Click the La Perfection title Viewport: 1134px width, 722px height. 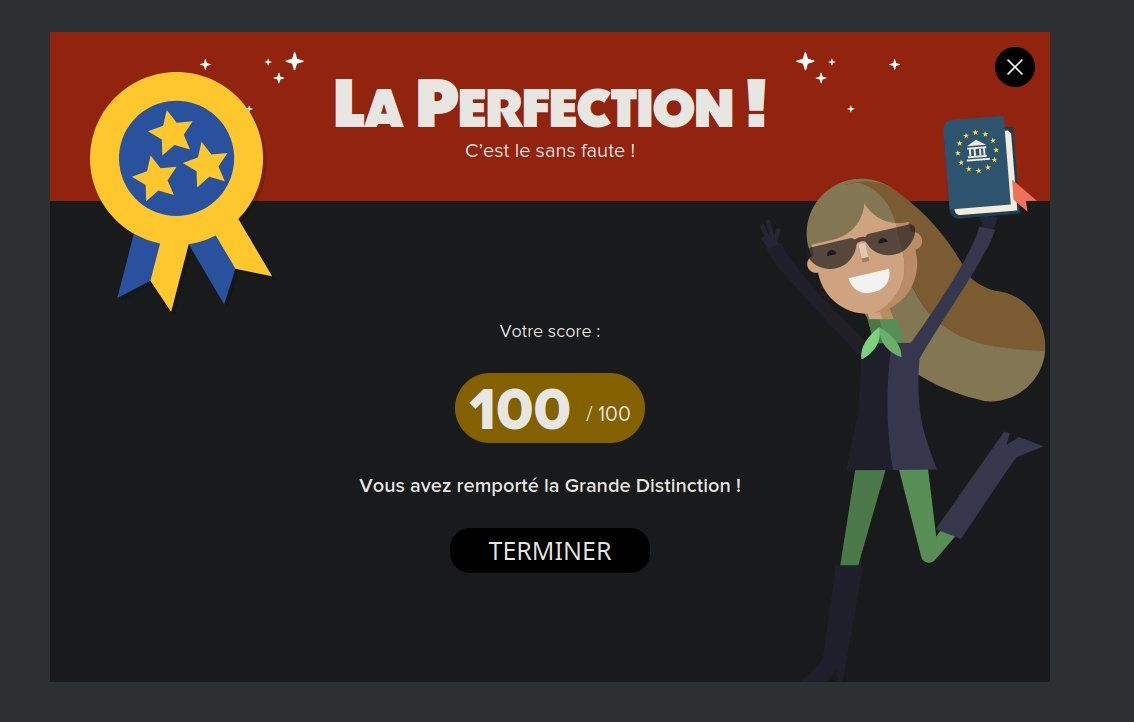coord(550,103)
